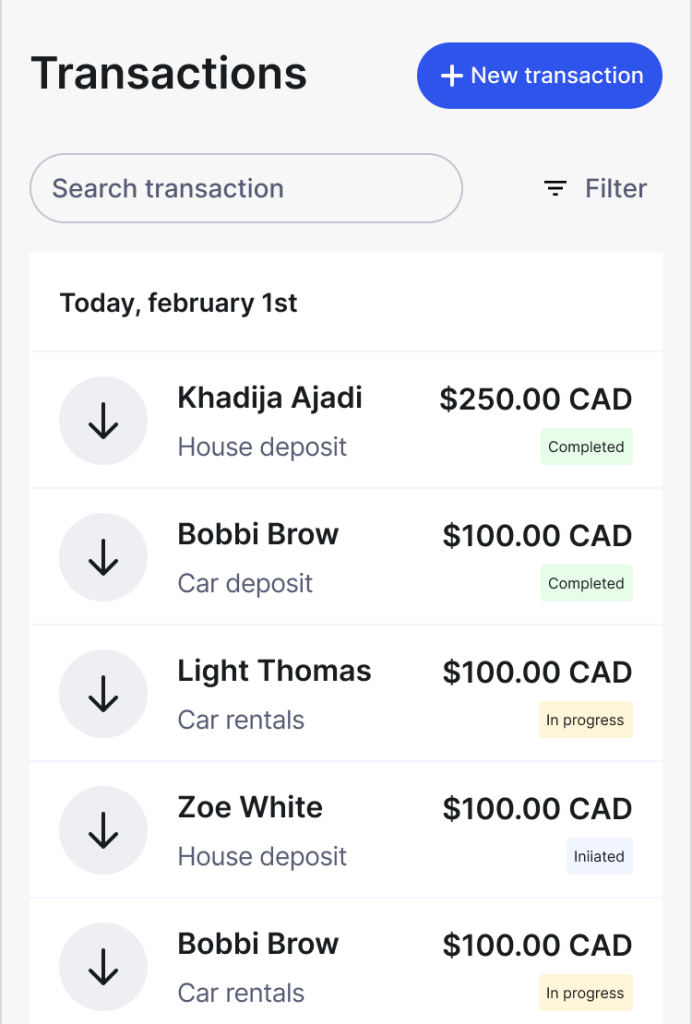
Task: Click Khadija Ajadi's down arrow icon
Action: point(103,421)
